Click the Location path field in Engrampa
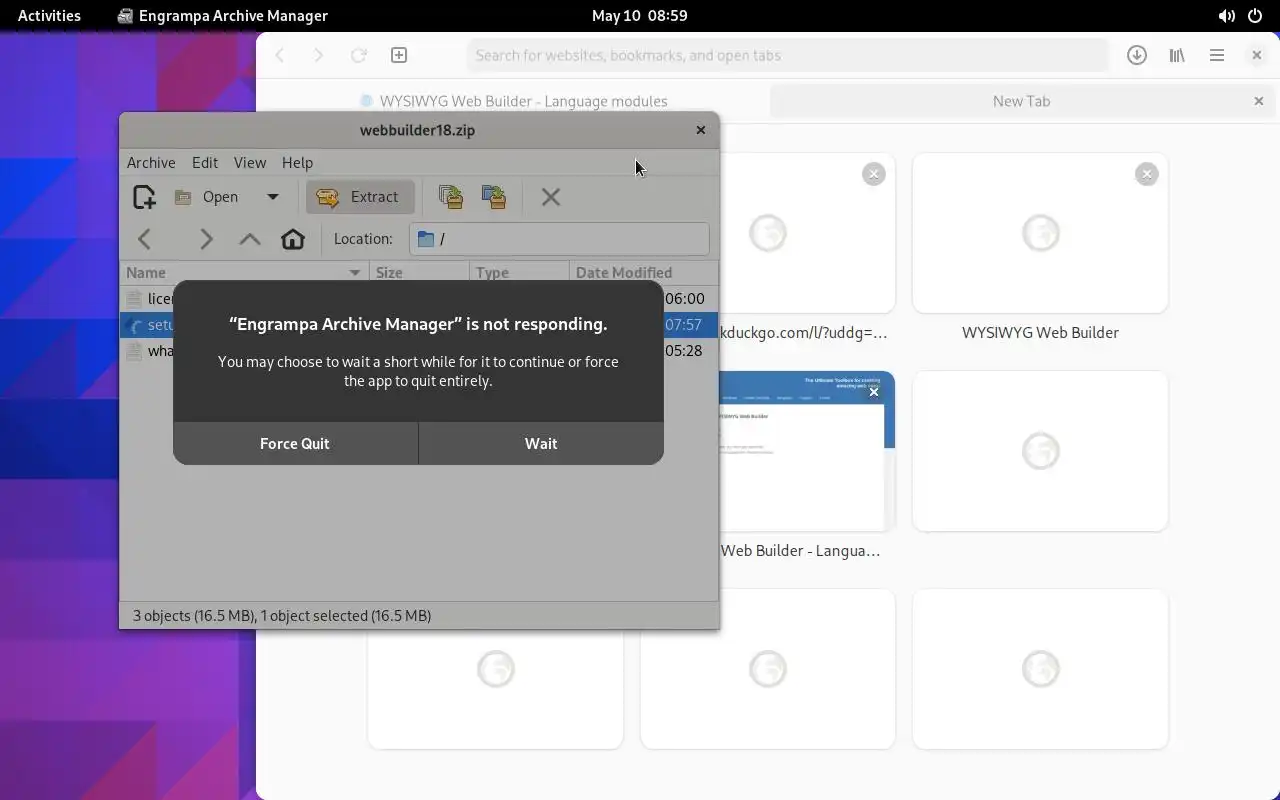The height and width of the screenshot is (800, 1280). [559, 239]
